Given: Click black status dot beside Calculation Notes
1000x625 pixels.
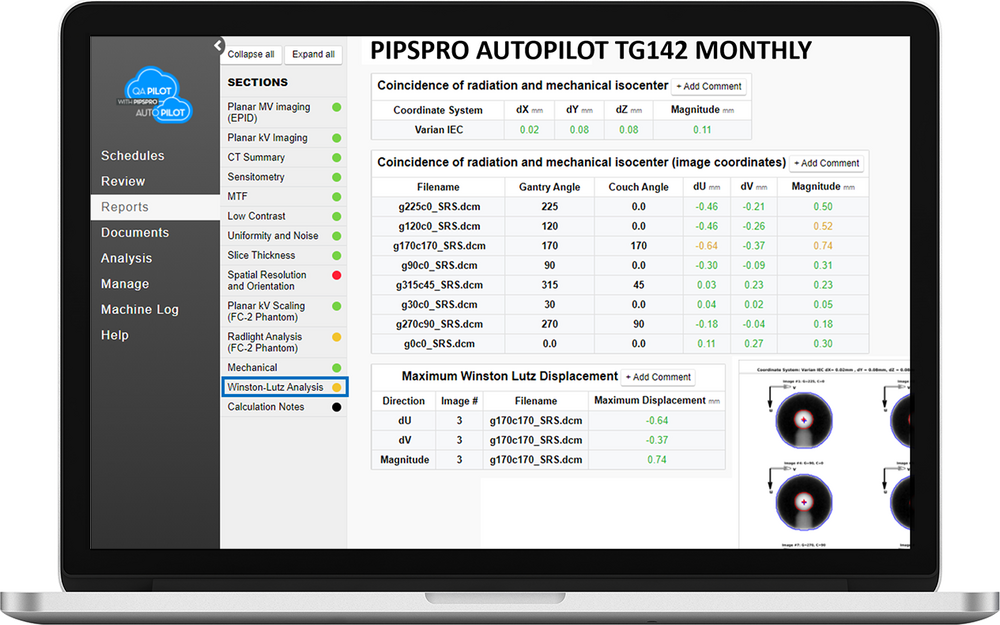Looking at the screenshot, I should [x=337, y=407].
